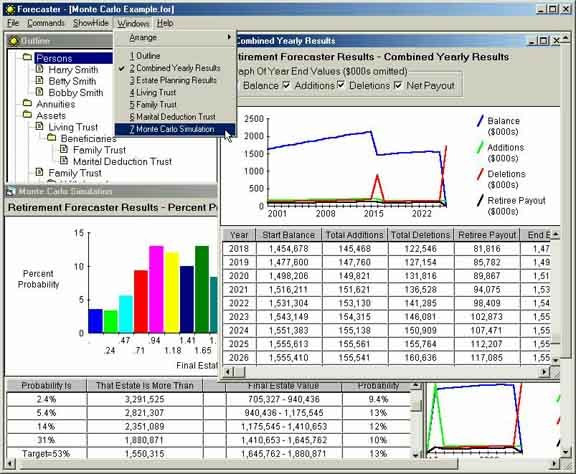Viewport: 576px width, 474px height.
Task: Select Family Trust under Beneficiaries
Action: (99, 150)
